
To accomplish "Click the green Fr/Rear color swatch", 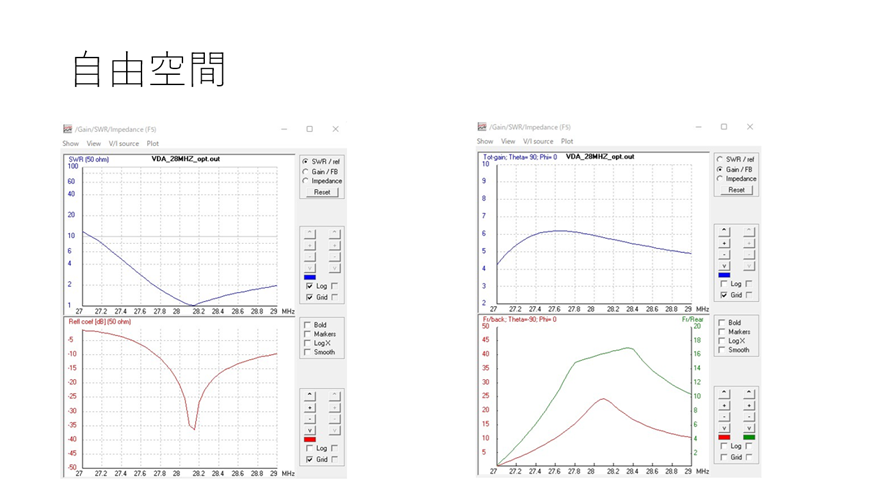I will pyautogui.click(x=748, y=437).
